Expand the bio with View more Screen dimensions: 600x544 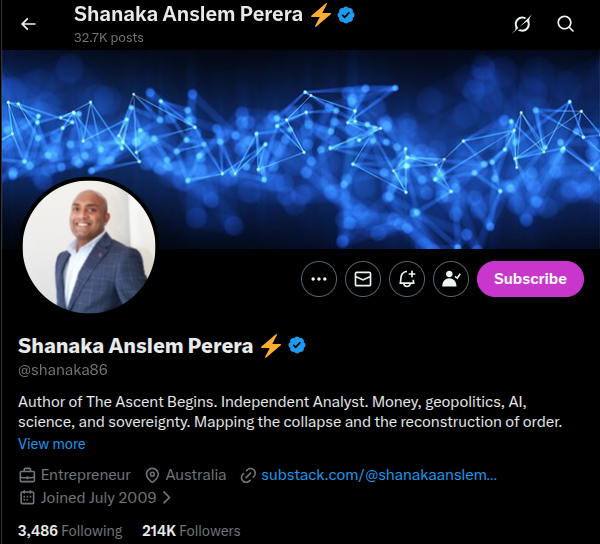[52, 444]
